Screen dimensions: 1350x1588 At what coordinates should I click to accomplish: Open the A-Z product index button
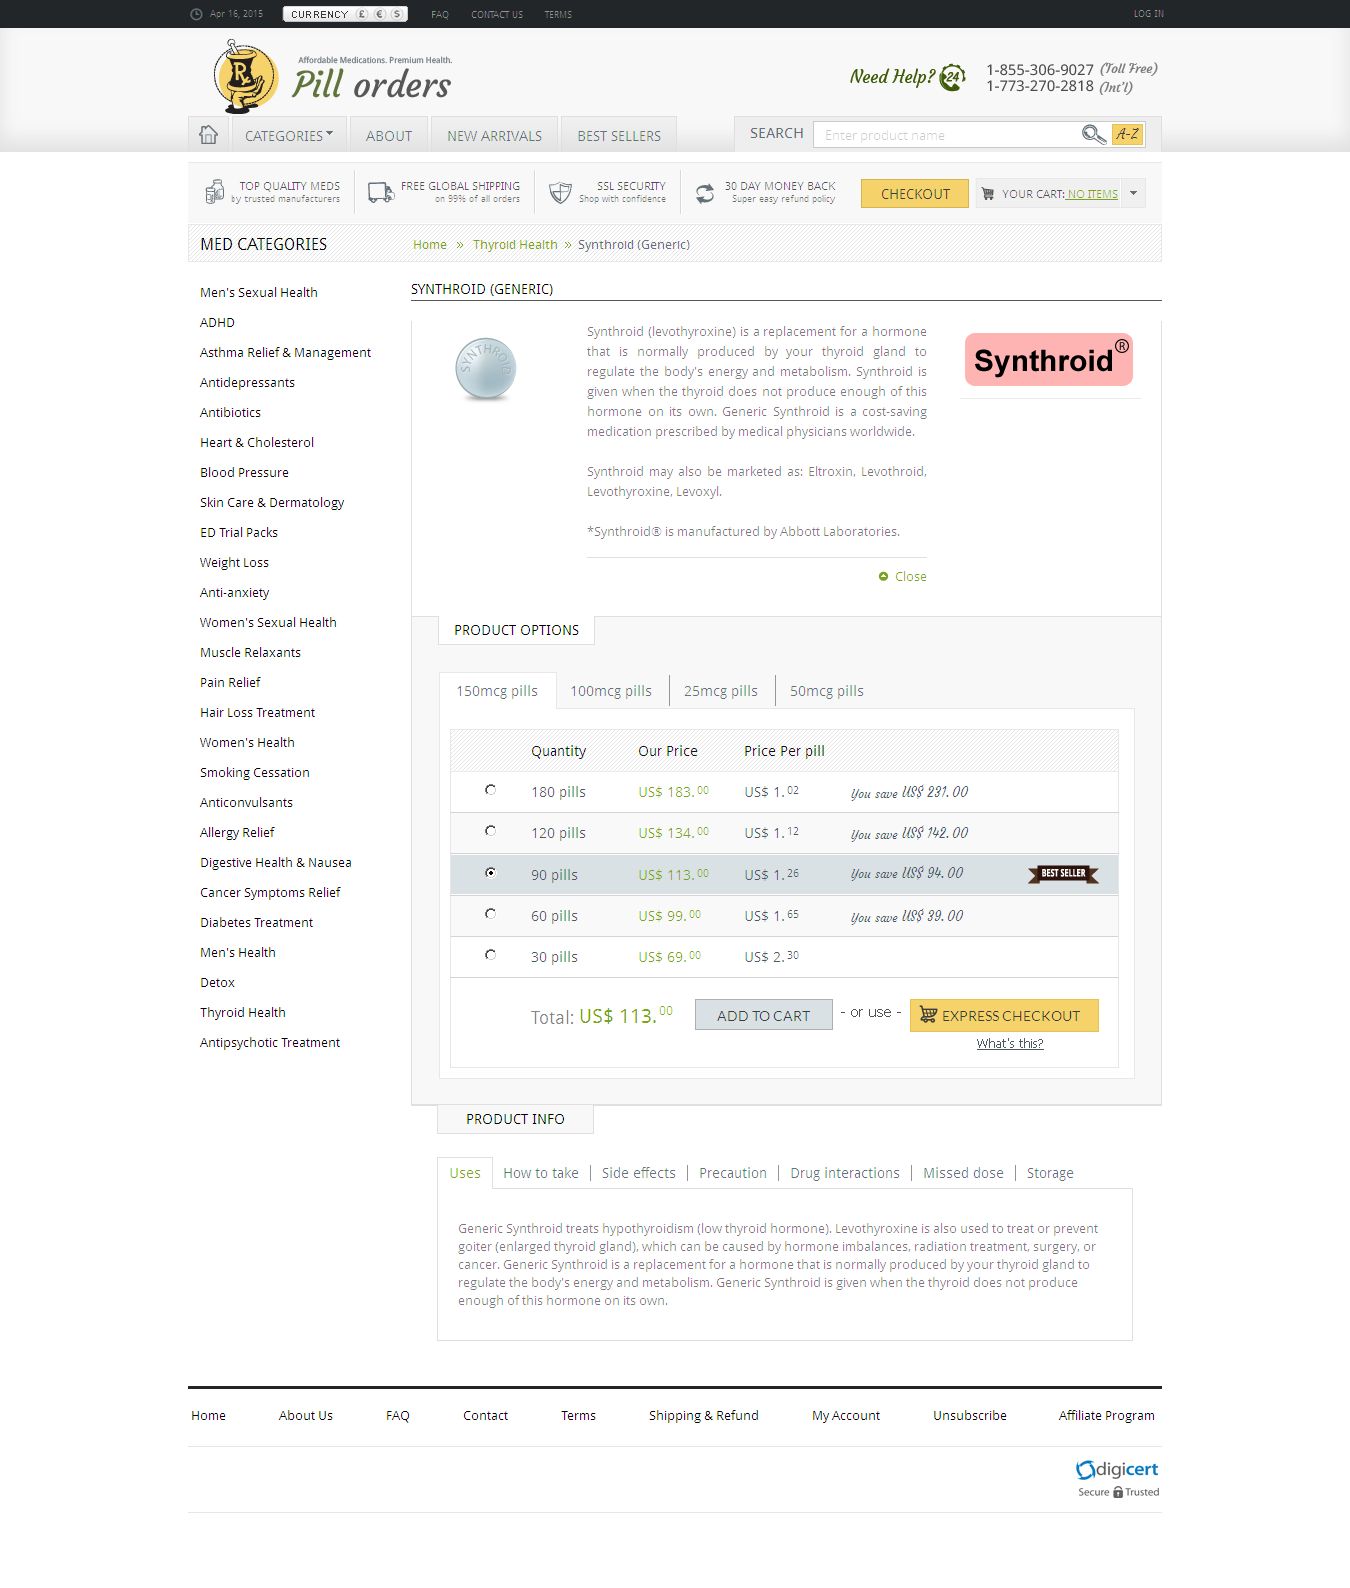click(1127, 134)
